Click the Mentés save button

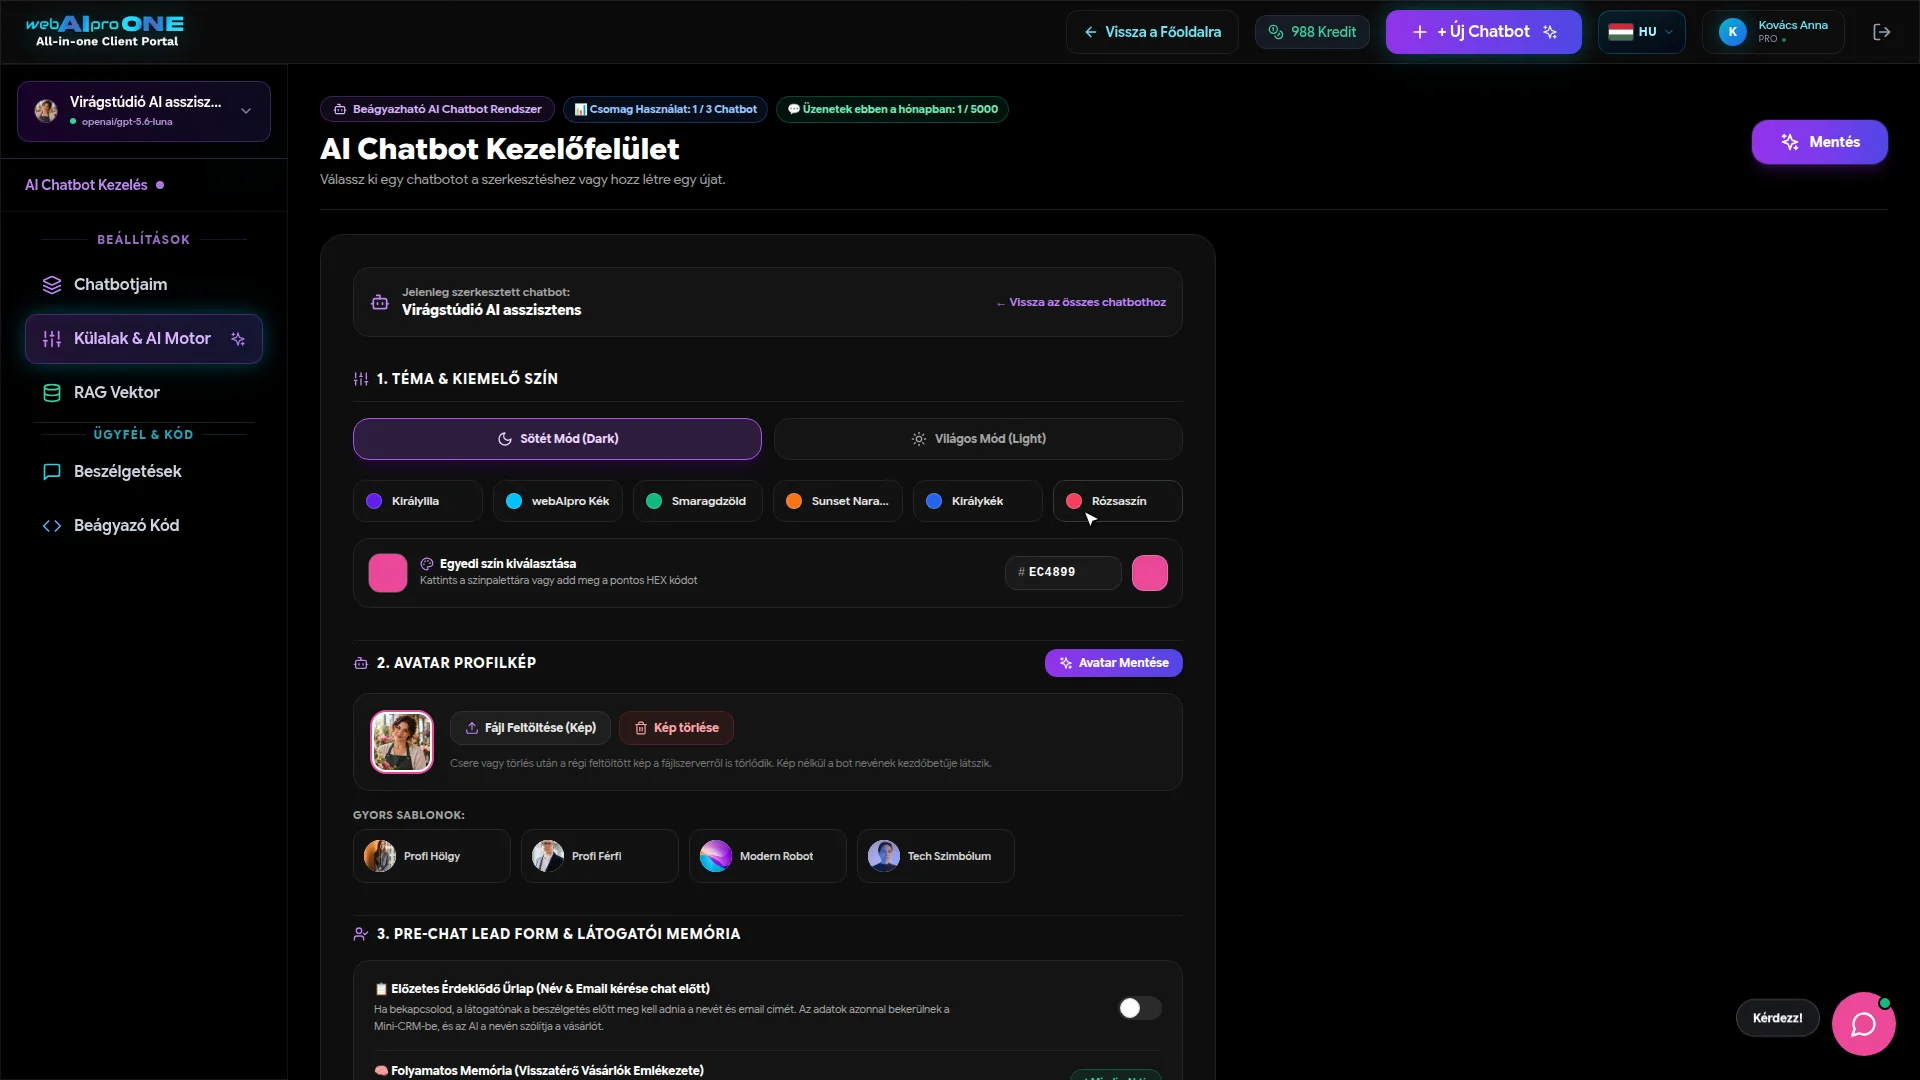click(1820, 142)
